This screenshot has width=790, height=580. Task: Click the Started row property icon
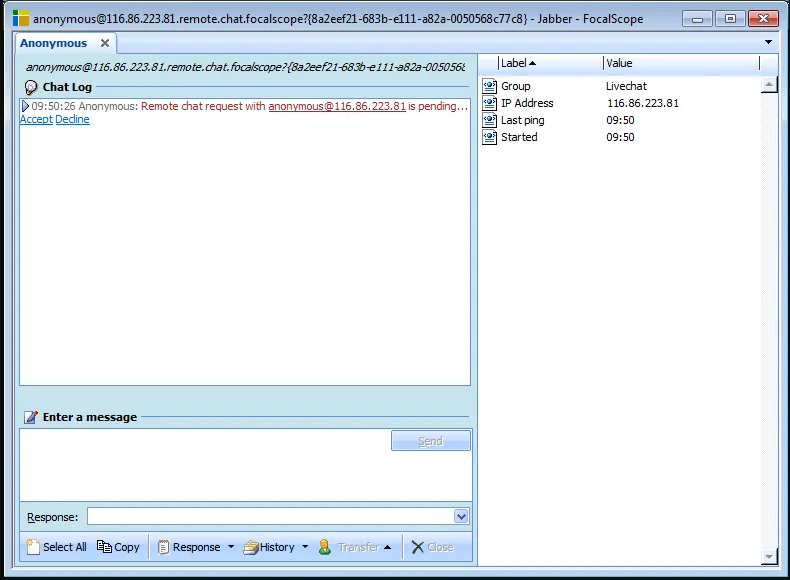489,137
